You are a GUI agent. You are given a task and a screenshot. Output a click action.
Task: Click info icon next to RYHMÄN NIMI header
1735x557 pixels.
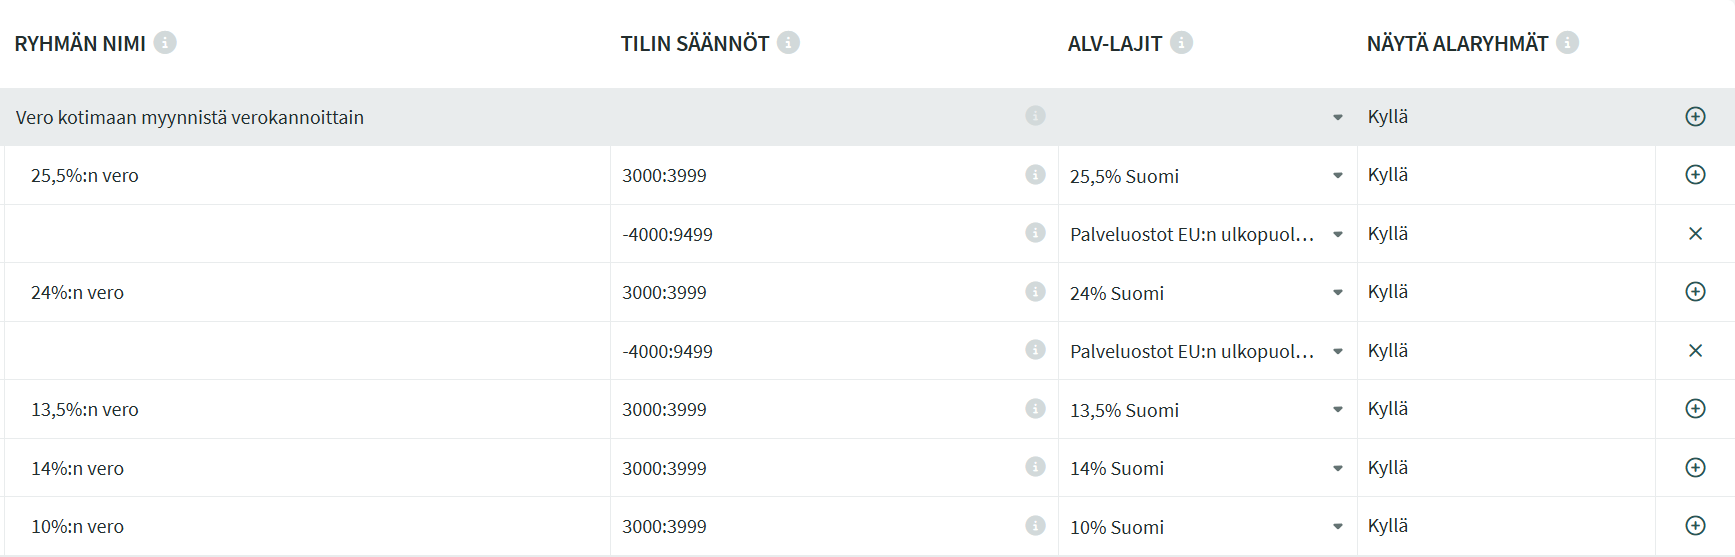pyautogui.click(x=165, y=43)
